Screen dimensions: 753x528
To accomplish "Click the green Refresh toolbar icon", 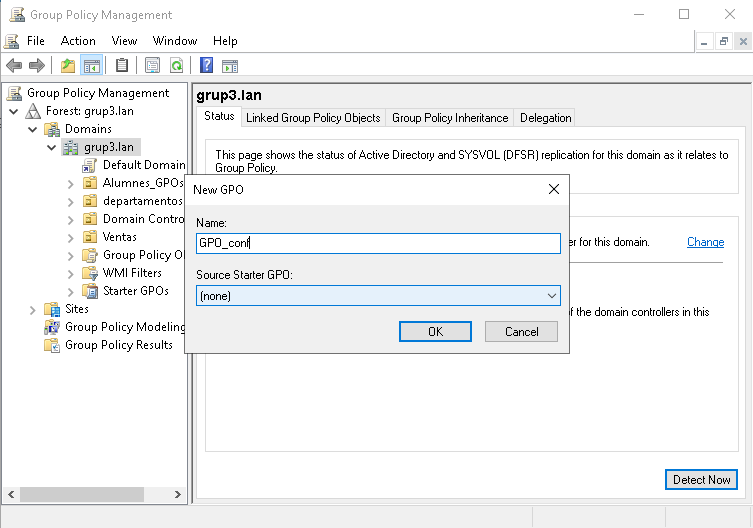I will tap(176, 66).
